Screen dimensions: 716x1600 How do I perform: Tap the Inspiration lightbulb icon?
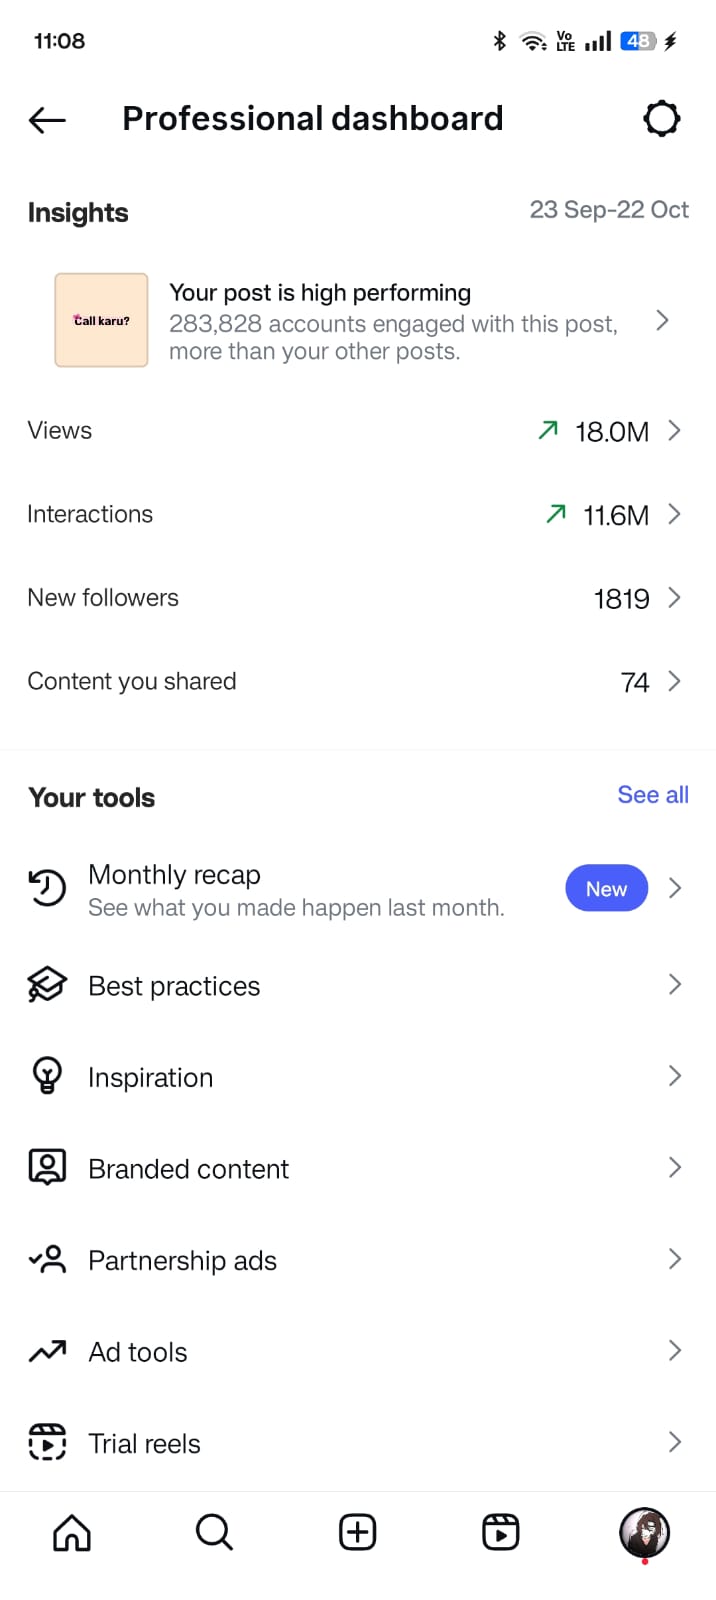point(47,1076)
